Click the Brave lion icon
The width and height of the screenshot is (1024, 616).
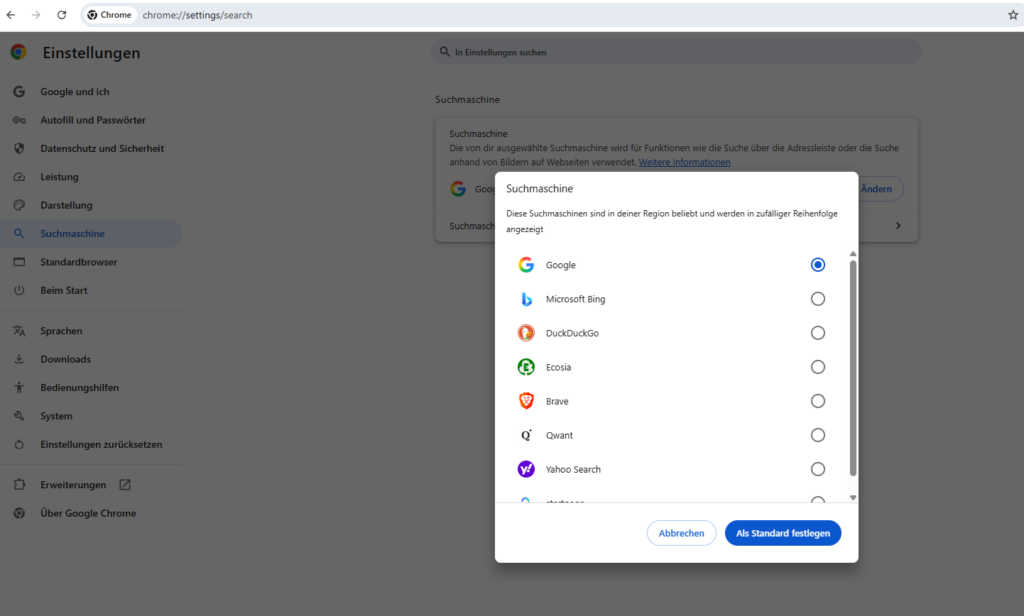tap(526, 401)
